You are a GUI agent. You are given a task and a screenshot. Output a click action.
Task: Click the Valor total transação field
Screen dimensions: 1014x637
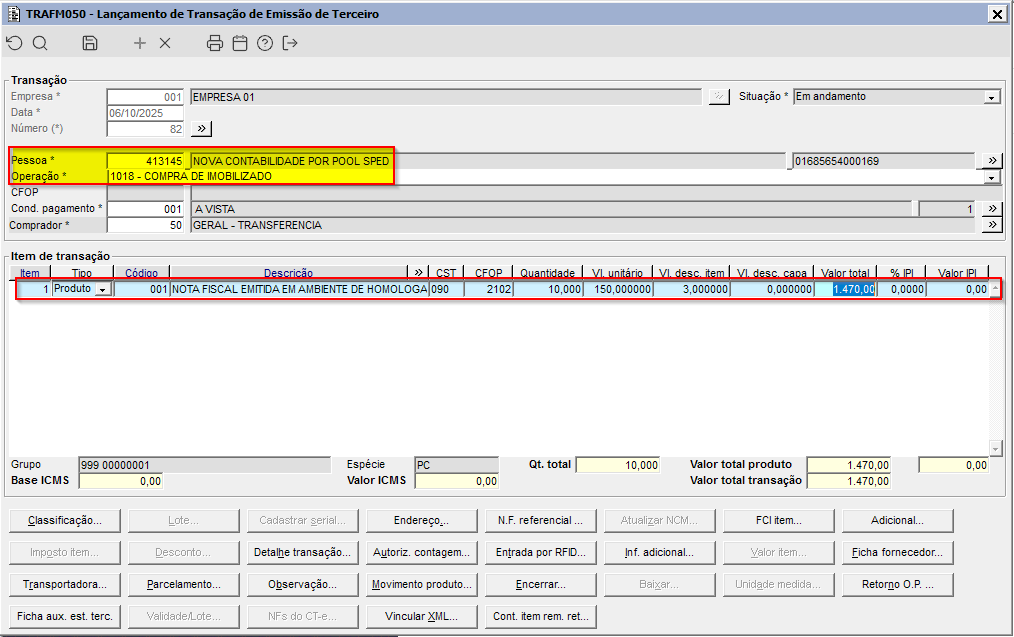pyautogui.click(x=849, y=481)
